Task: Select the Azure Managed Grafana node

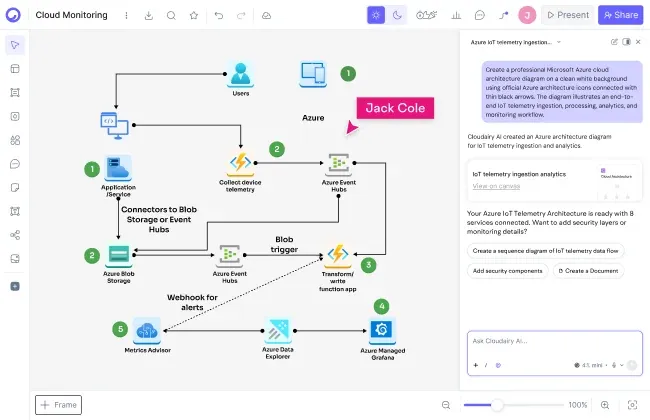Action: click(382, 339)
